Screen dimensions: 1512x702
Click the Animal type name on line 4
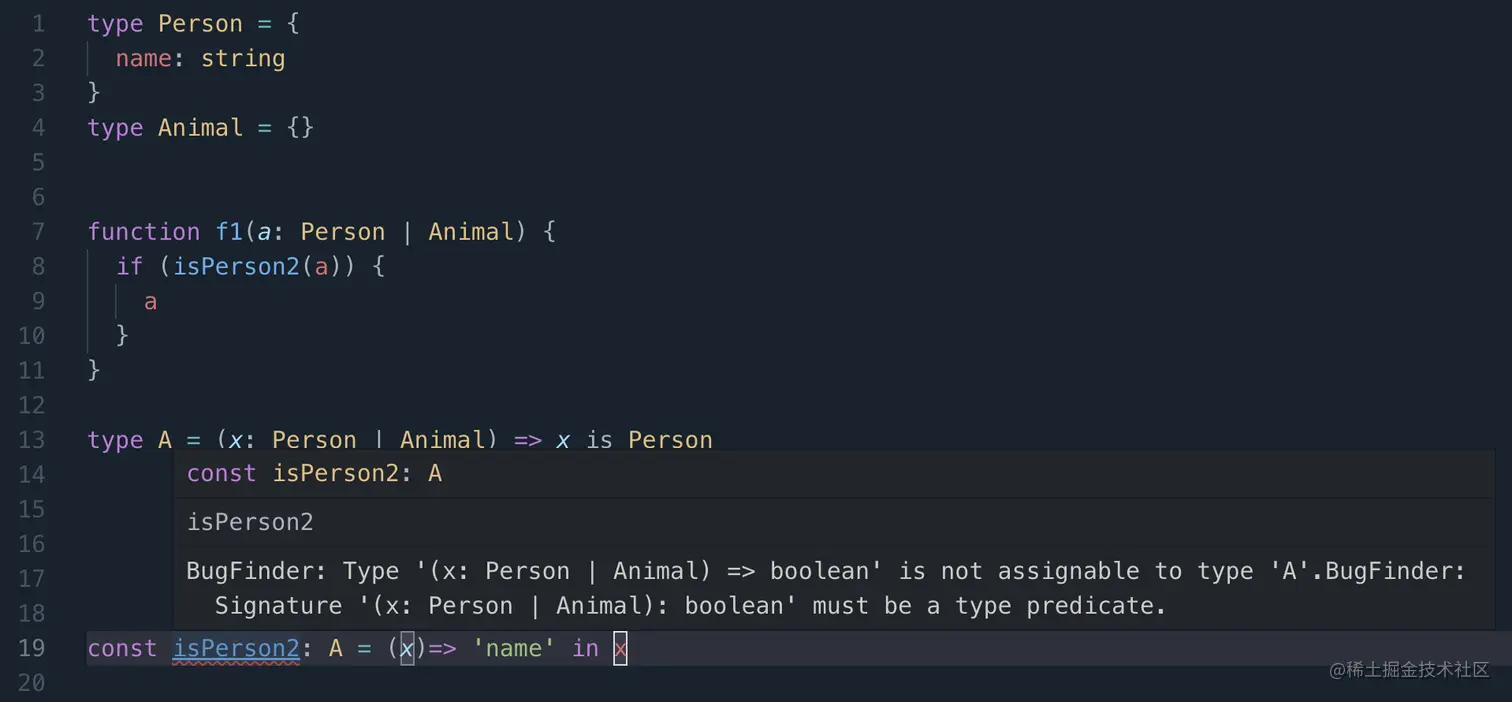[200, 128]
